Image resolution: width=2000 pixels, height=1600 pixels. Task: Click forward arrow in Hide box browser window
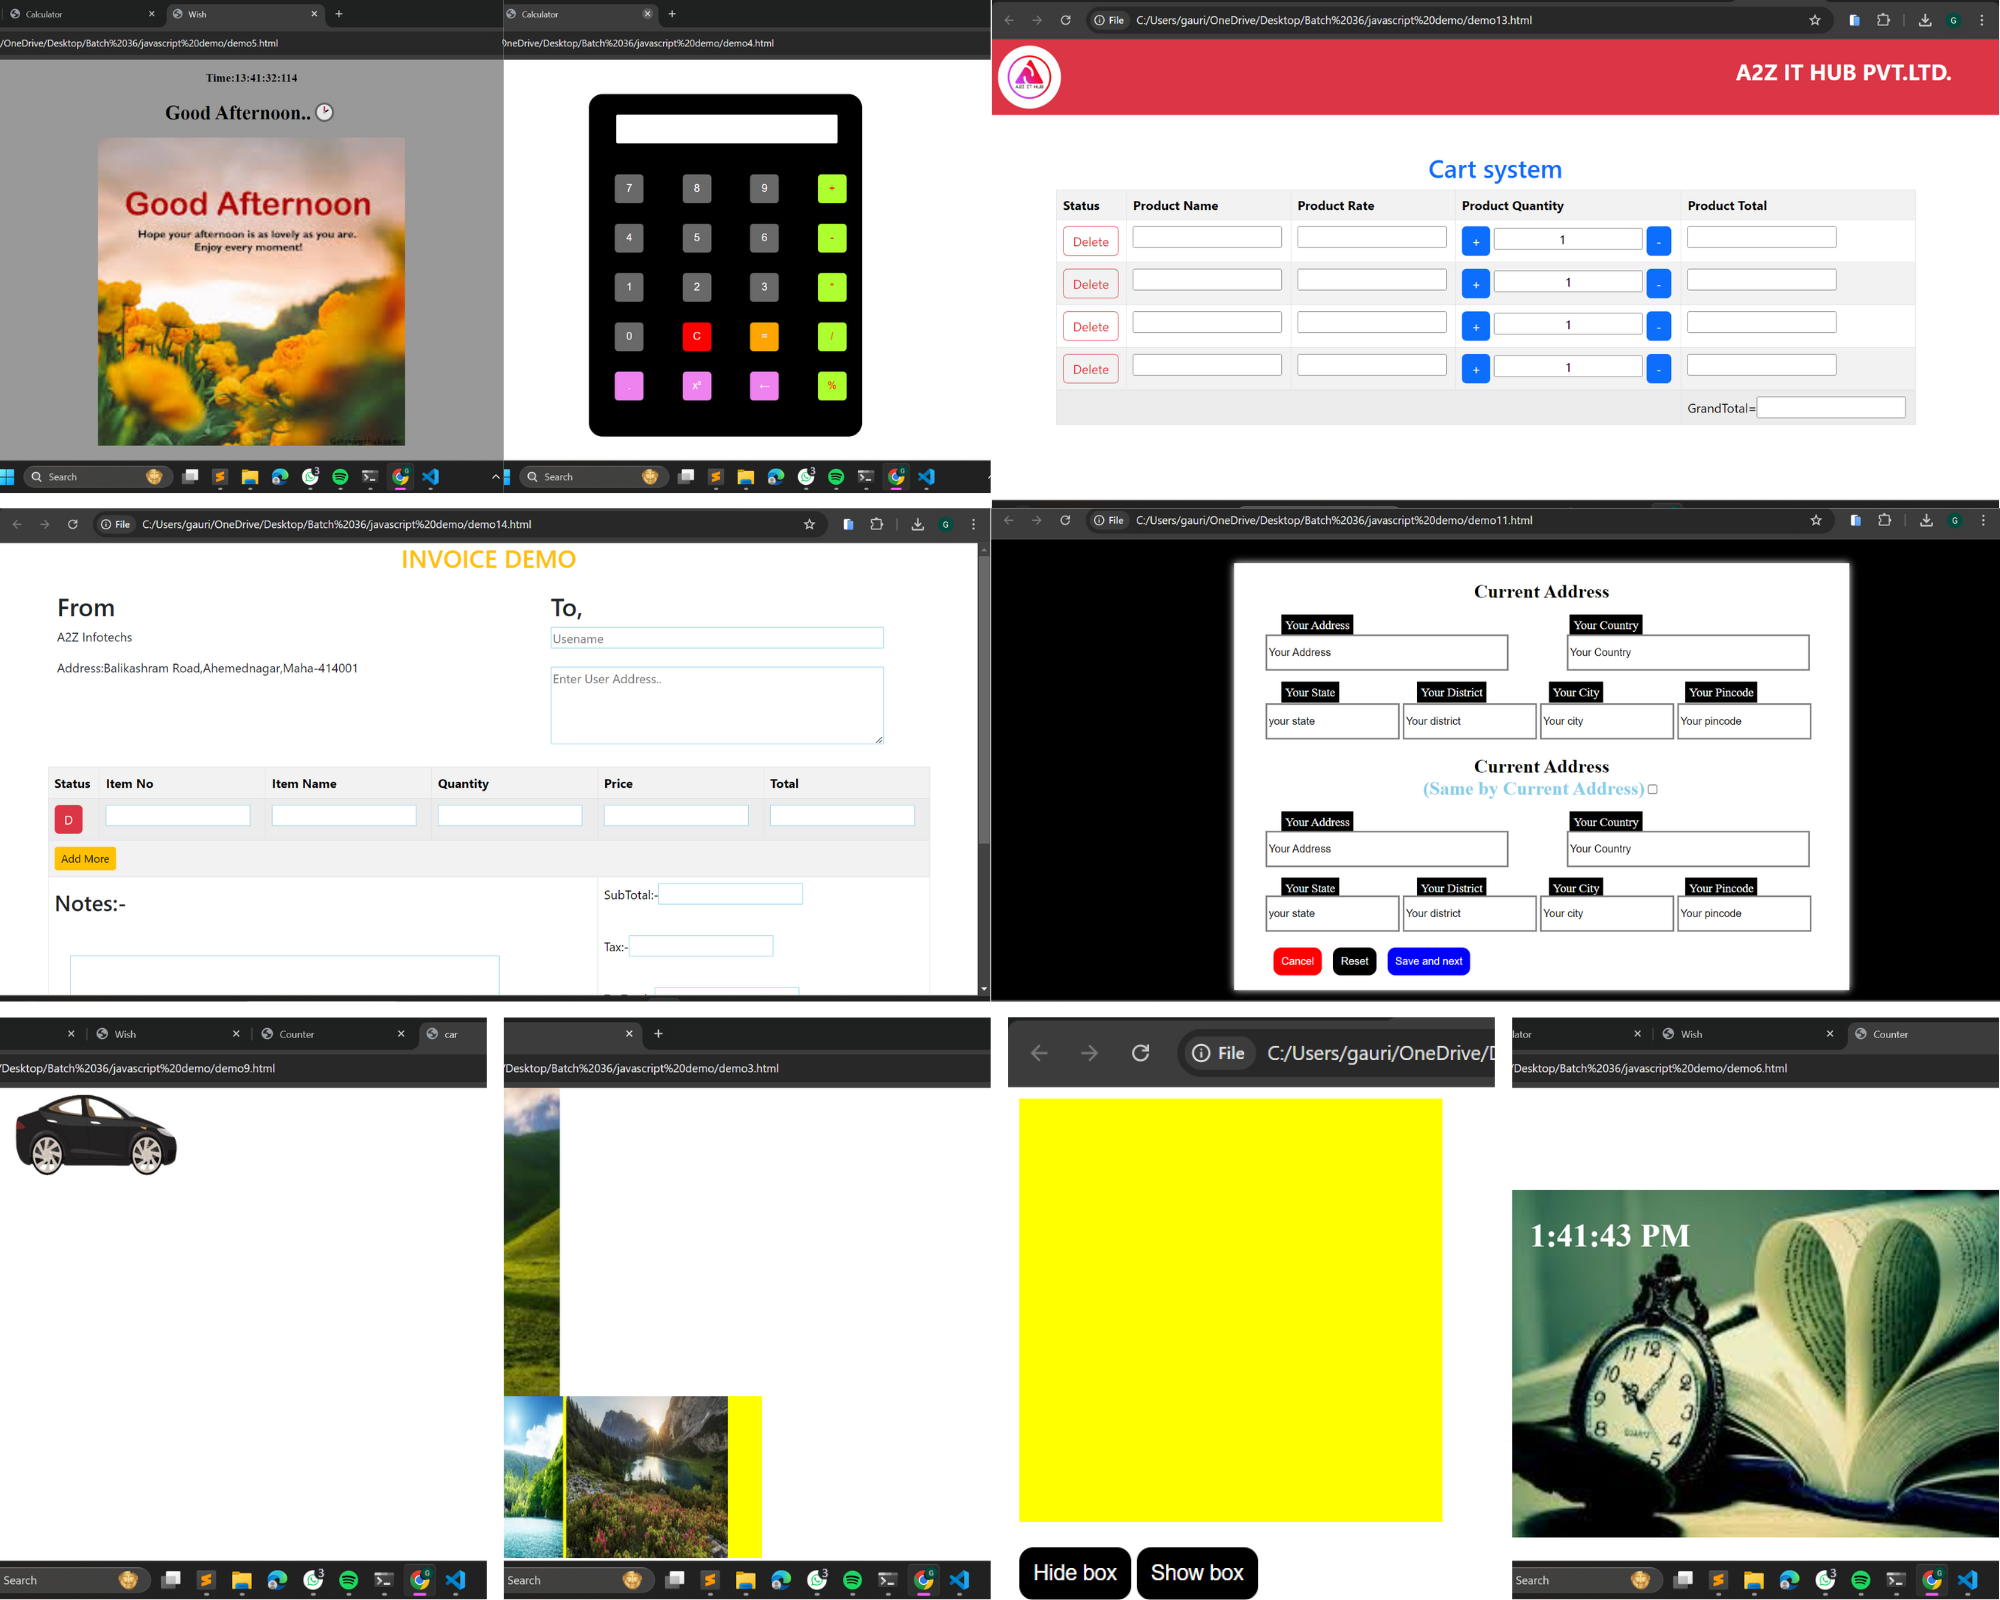click(x=1089, y=1053)
